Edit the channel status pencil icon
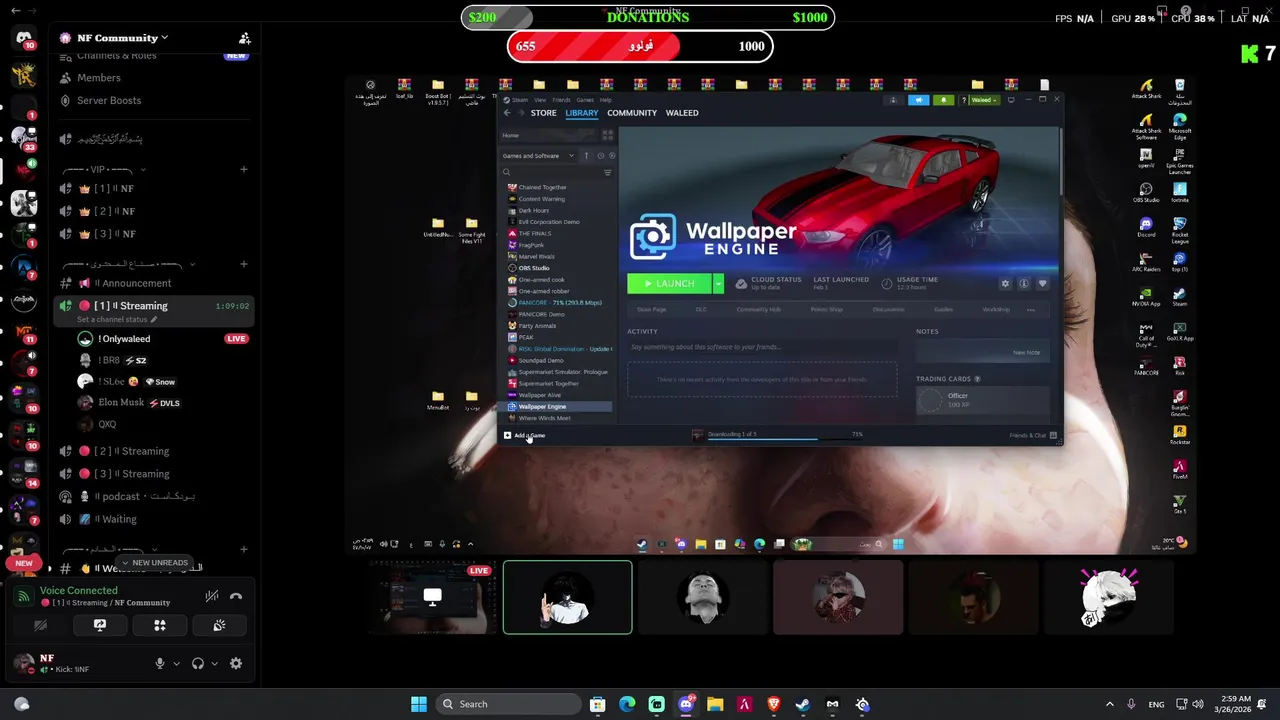The width and height of the screenshot is (1280, 720). (x=154, y=320)
